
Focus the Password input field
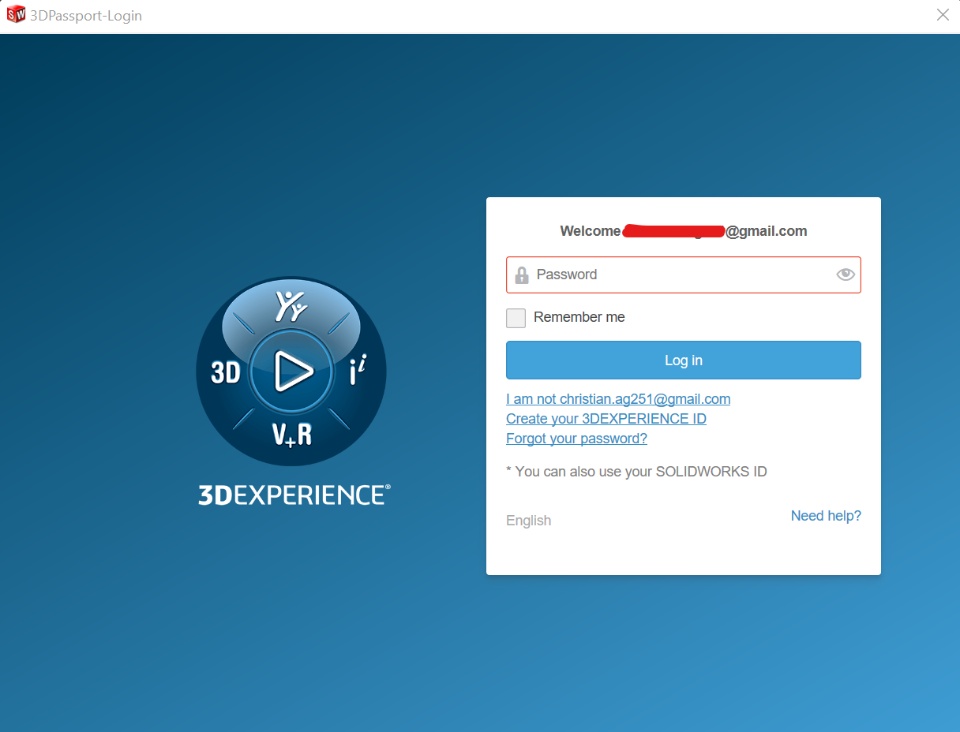(x=683, y=275)
